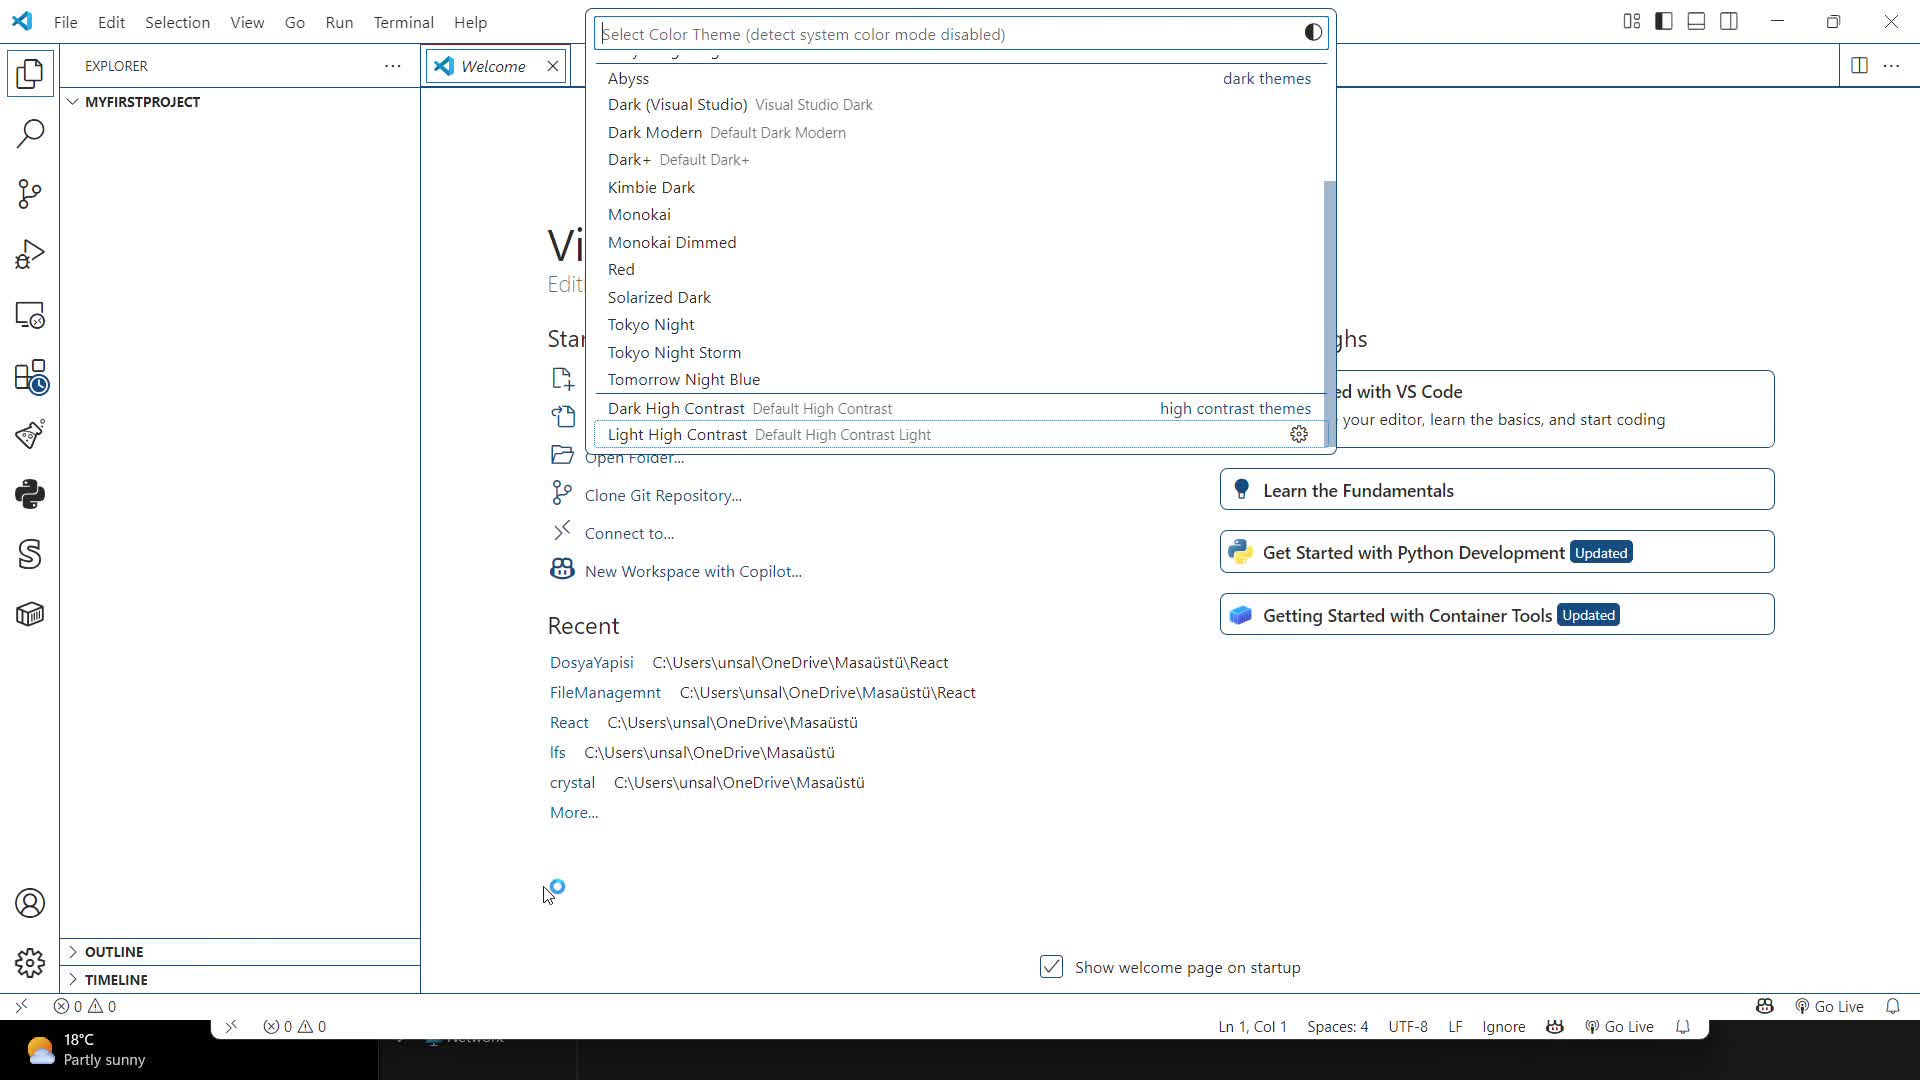Open the Accounts icon
Image resolution: width=1920 pixels, height=1080 pixels.
30,903
